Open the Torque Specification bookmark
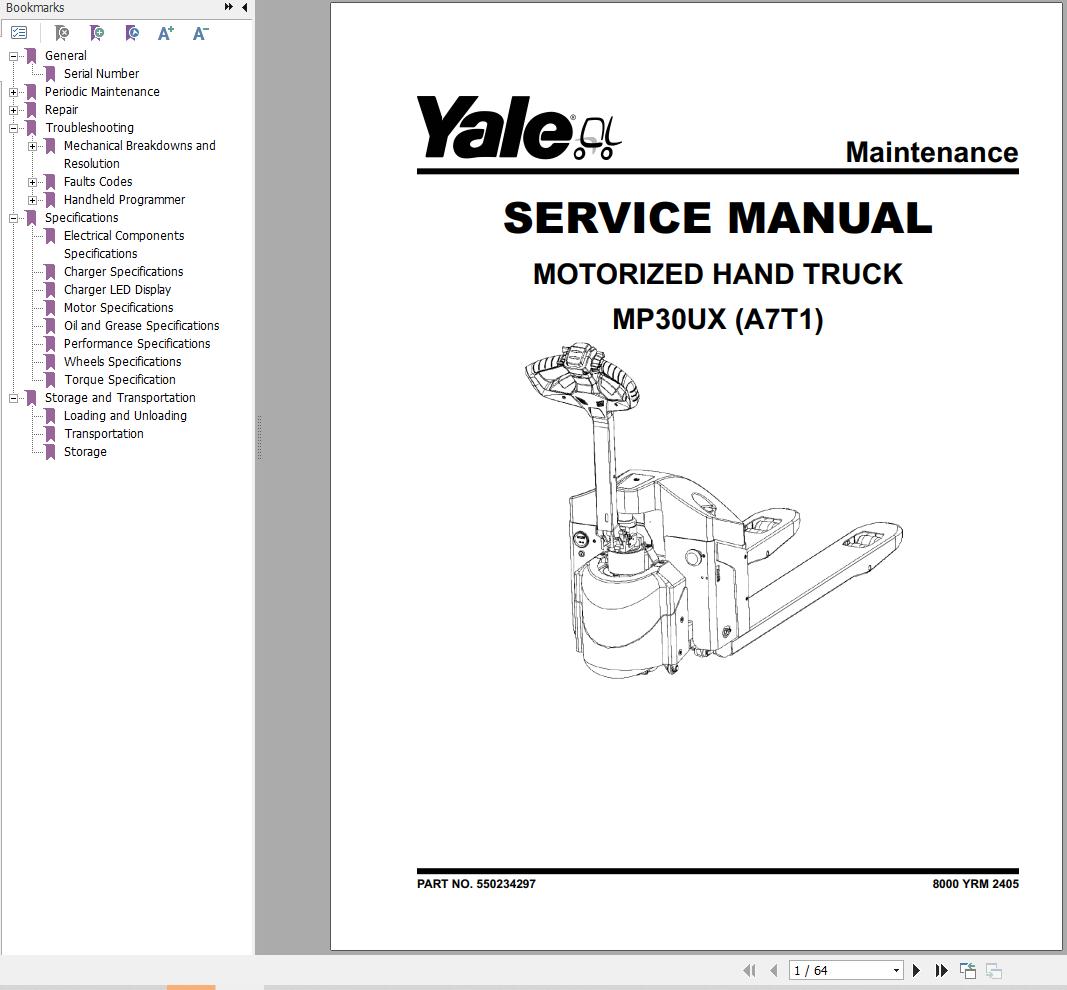 point(120,380)
